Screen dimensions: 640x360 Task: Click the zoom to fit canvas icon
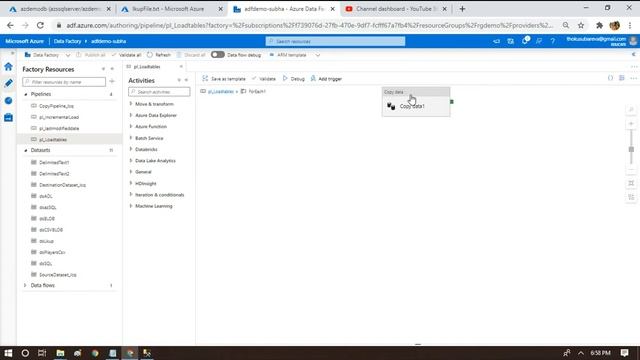[x=631, y=183]
